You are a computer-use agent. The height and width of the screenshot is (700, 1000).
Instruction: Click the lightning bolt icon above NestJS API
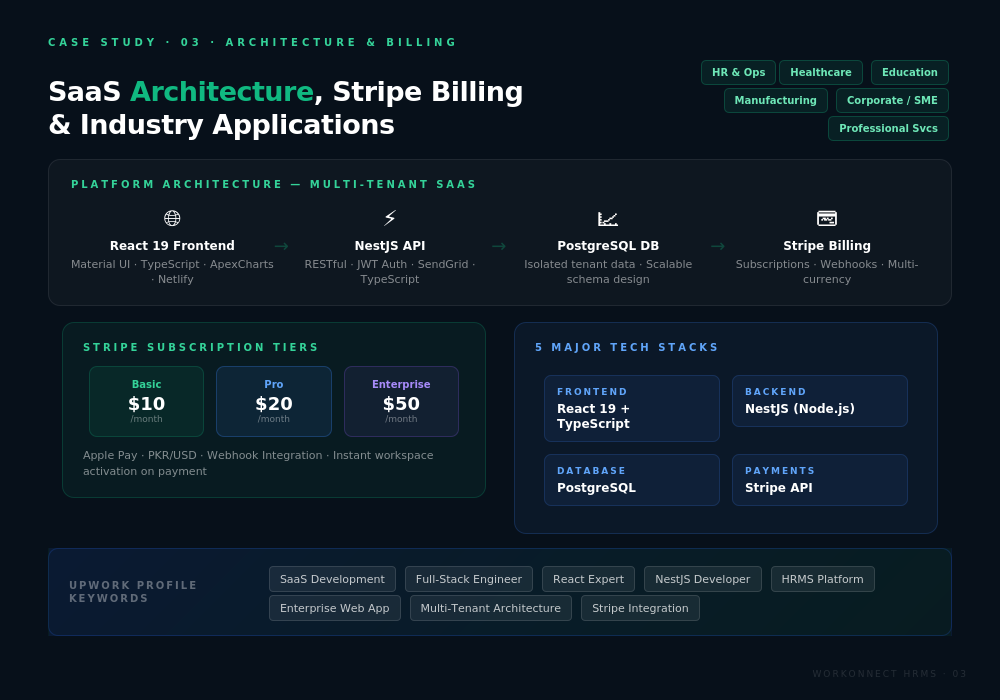tap(390, 218)
